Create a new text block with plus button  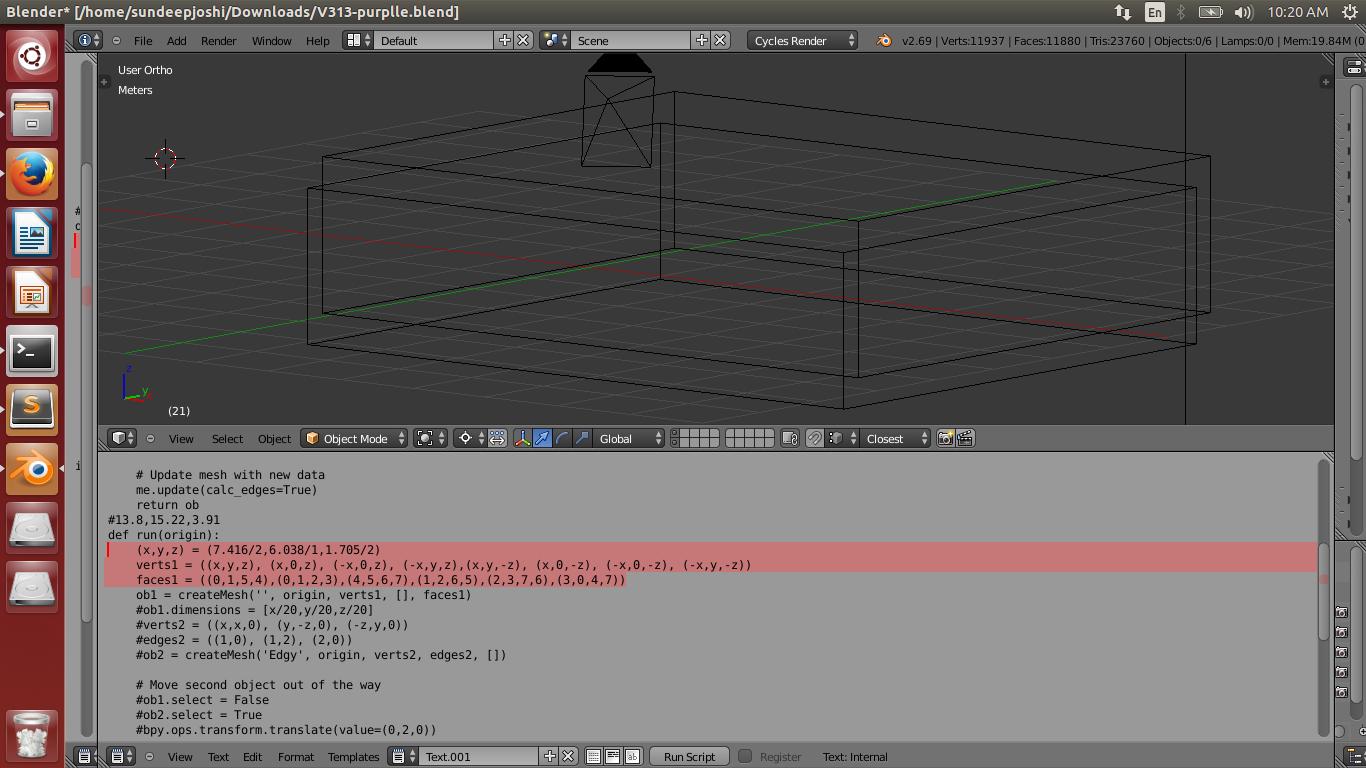pos(548,757)
